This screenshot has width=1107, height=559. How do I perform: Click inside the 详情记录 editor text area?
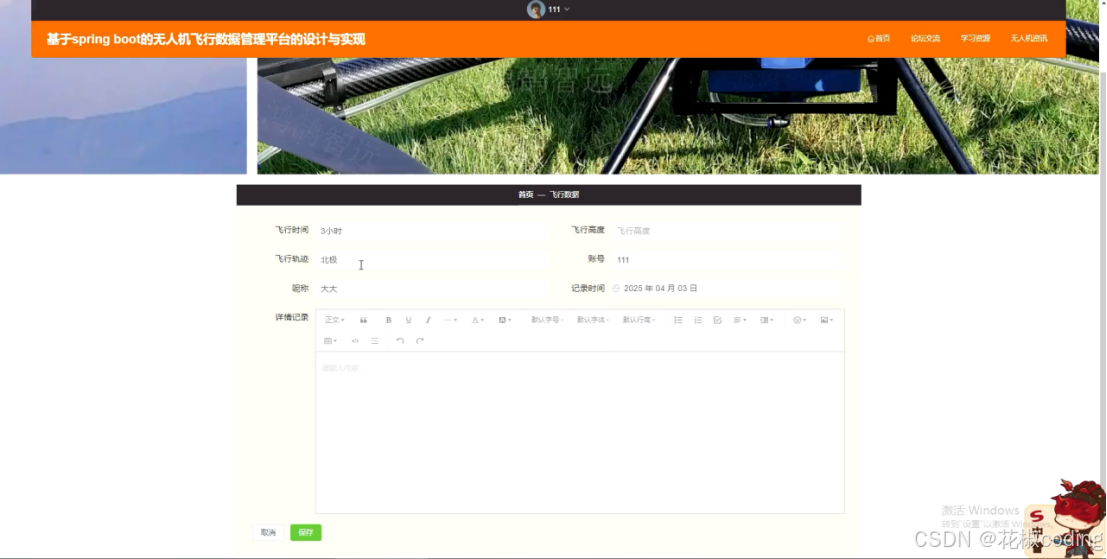[580, 432]
